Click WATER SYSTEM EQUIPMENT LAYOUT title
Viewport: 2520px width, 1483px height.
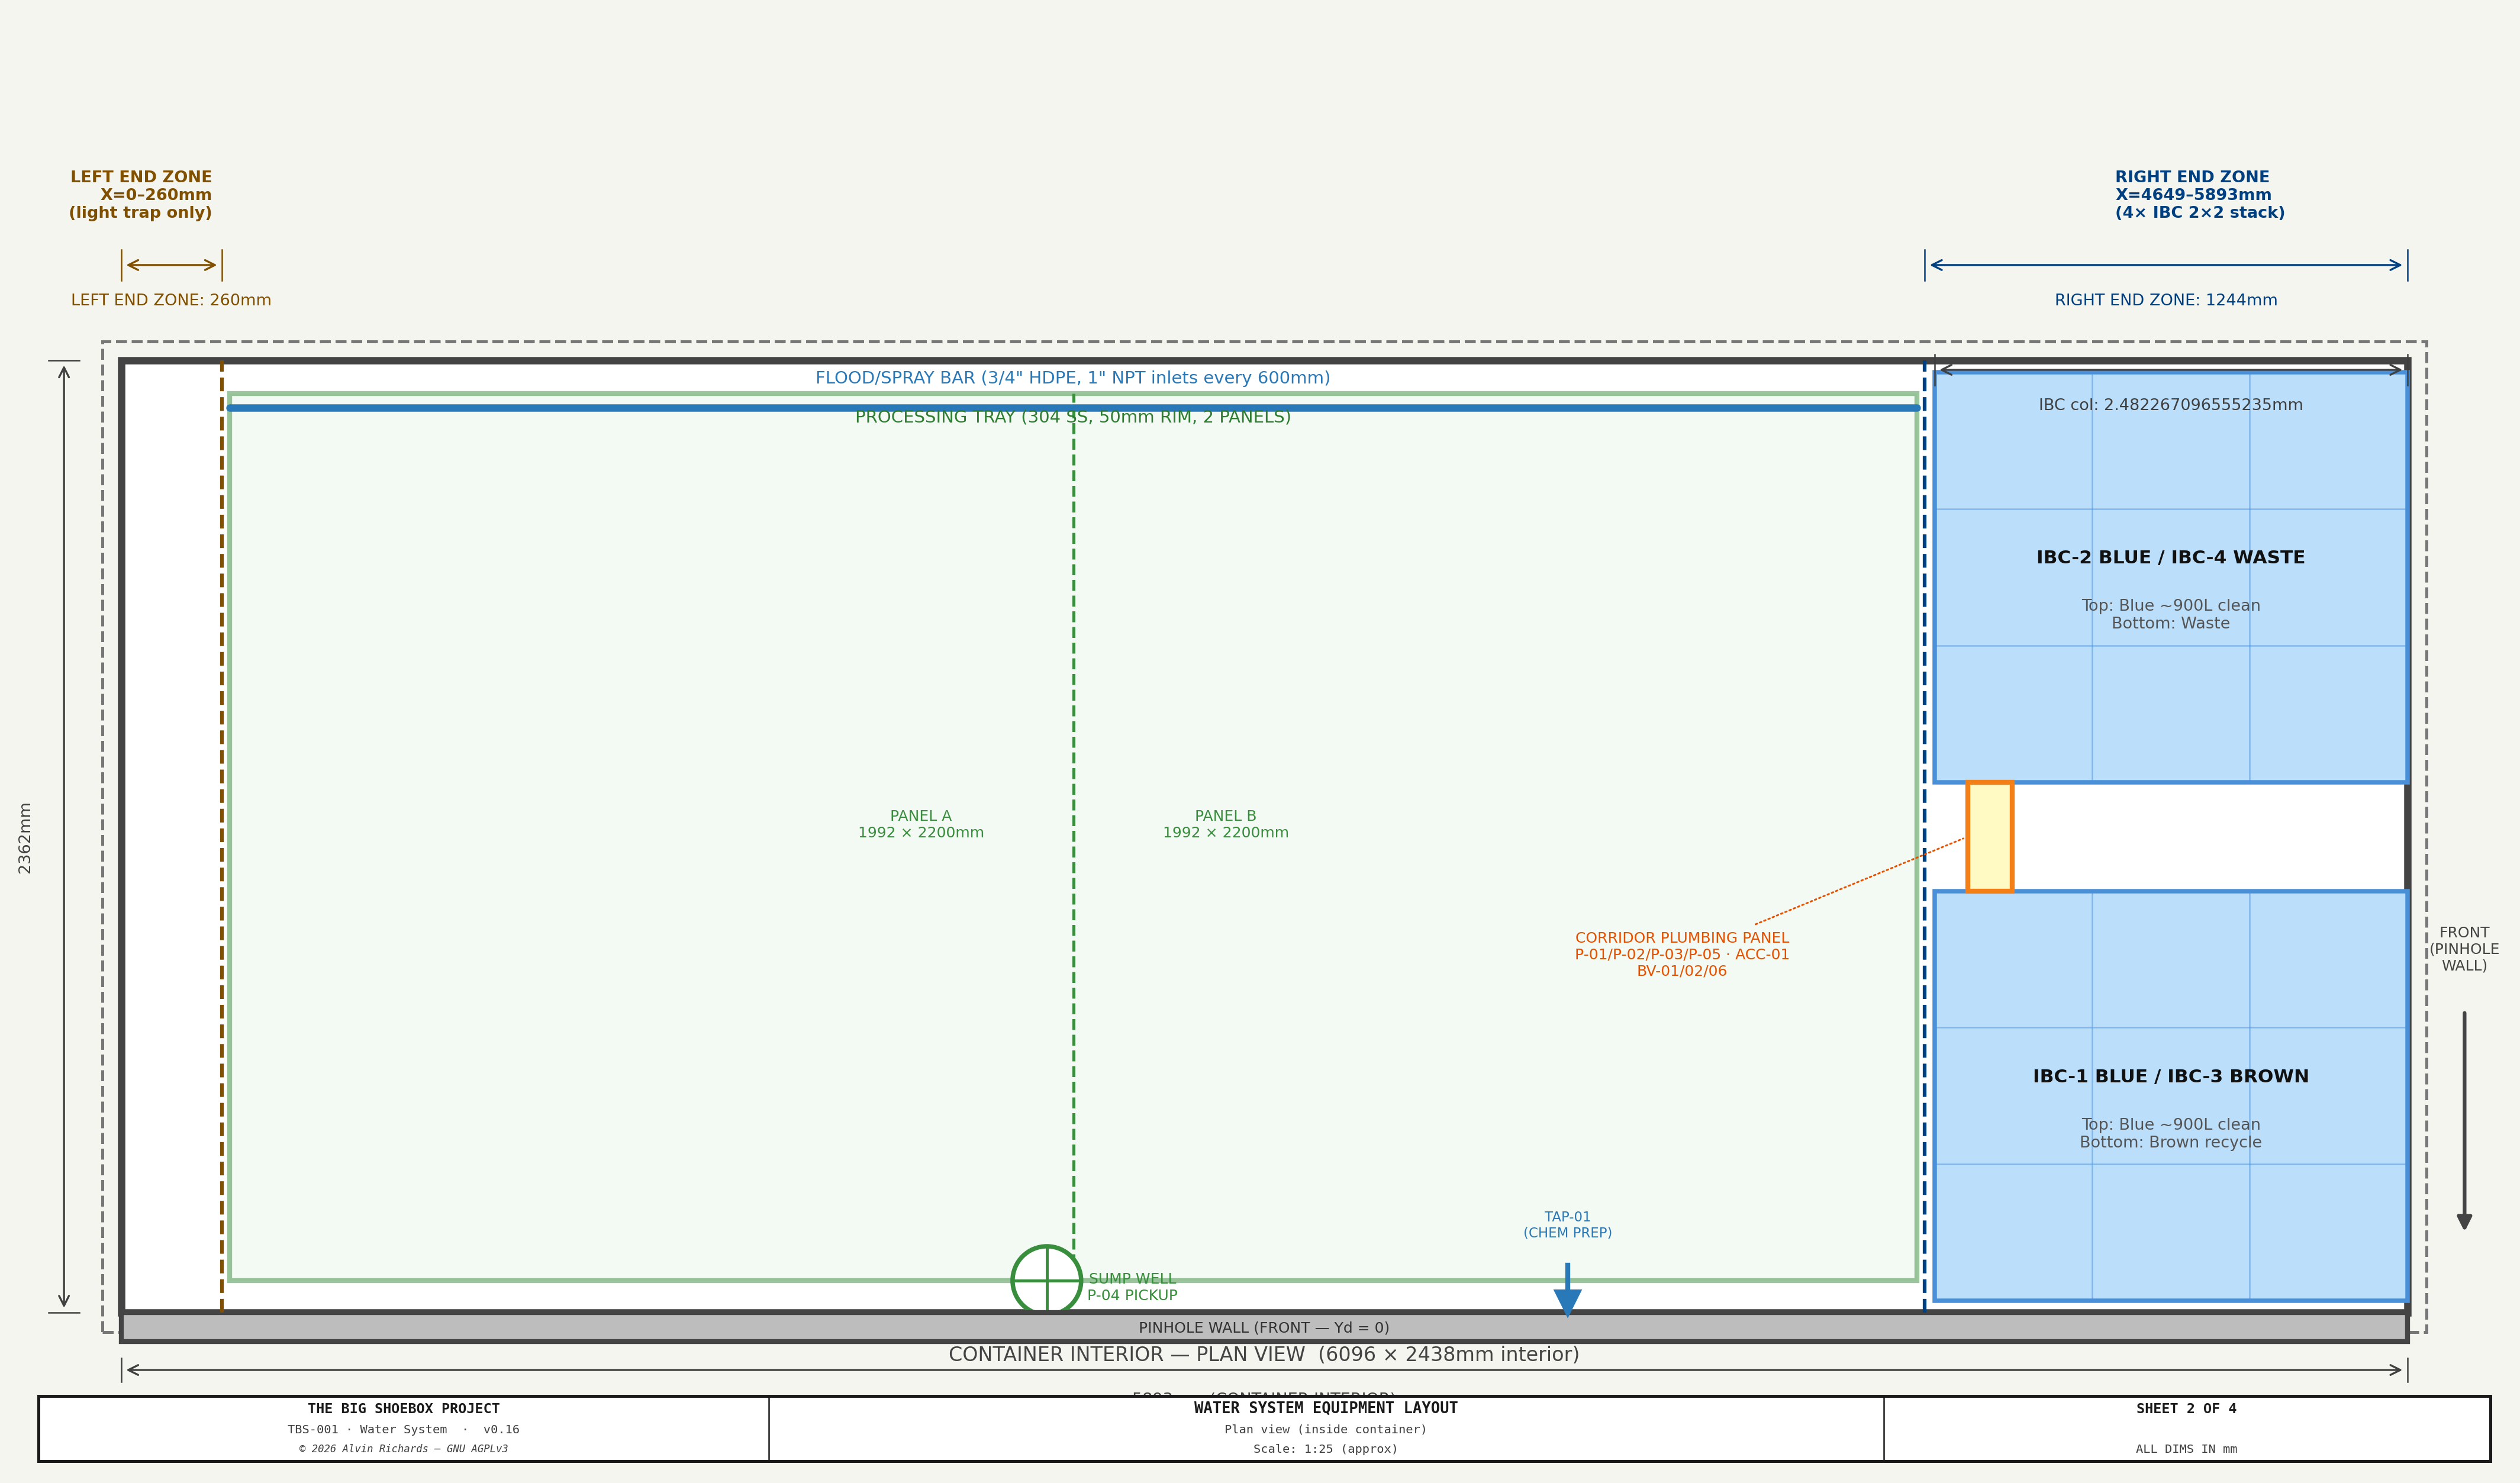1325,1408
